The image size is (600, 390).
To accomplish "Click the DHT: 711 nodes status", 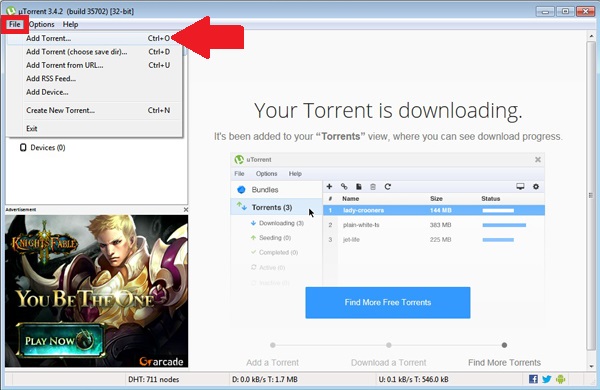I will (153, 379).
